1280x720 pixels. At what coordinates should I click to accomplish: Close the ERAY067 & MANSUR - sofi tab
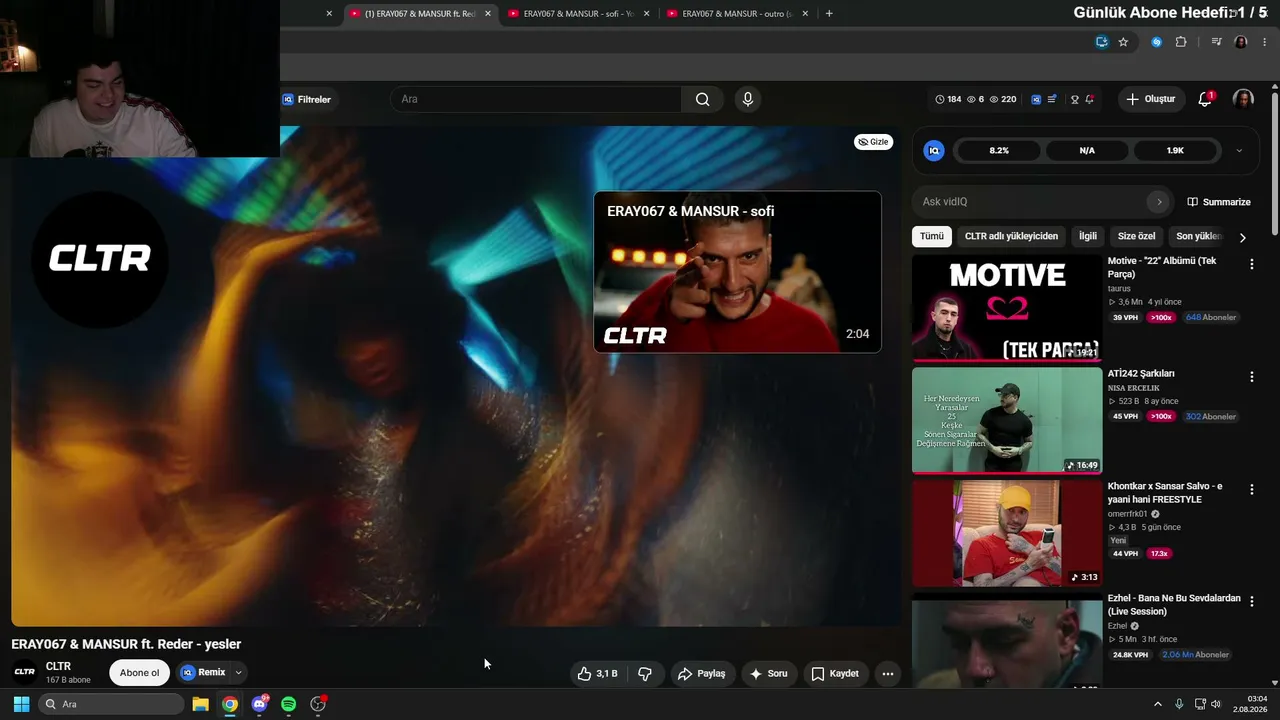(646, 14)
